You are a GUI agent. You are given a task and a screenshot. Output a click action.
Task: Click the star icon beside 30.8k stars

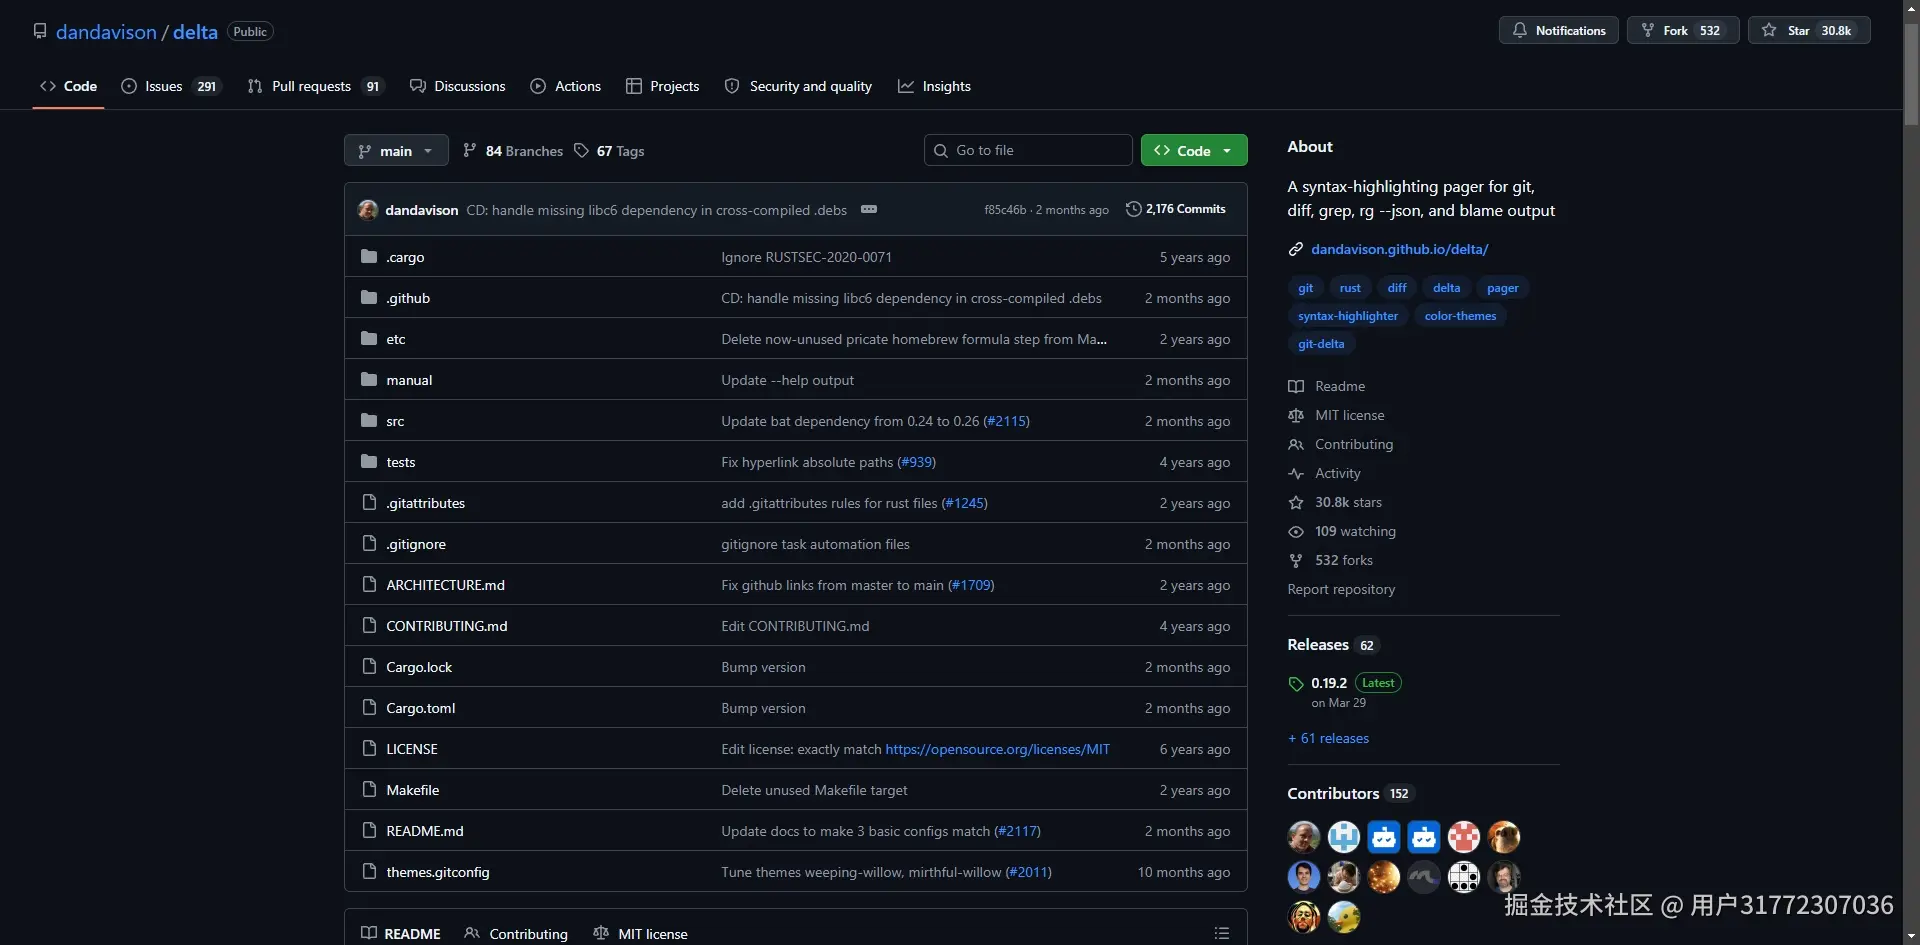coord(1296,503)
